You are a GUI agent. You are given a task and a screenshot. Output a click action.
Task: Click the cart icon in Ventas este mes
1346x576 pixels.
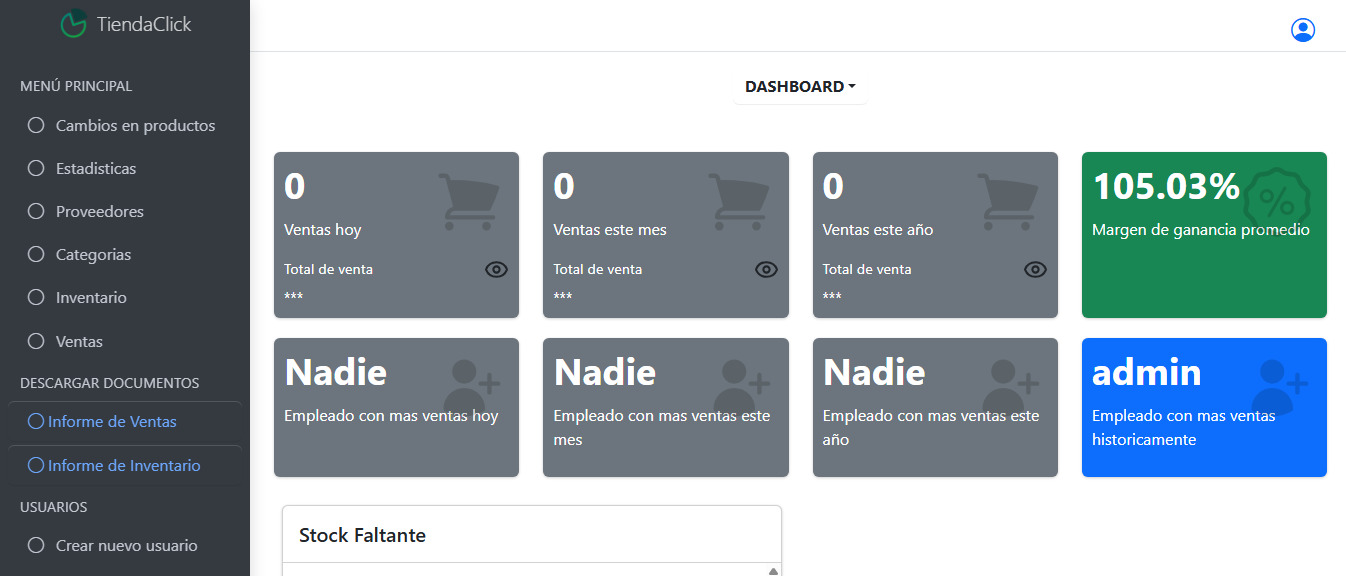[x=738, y=201]
